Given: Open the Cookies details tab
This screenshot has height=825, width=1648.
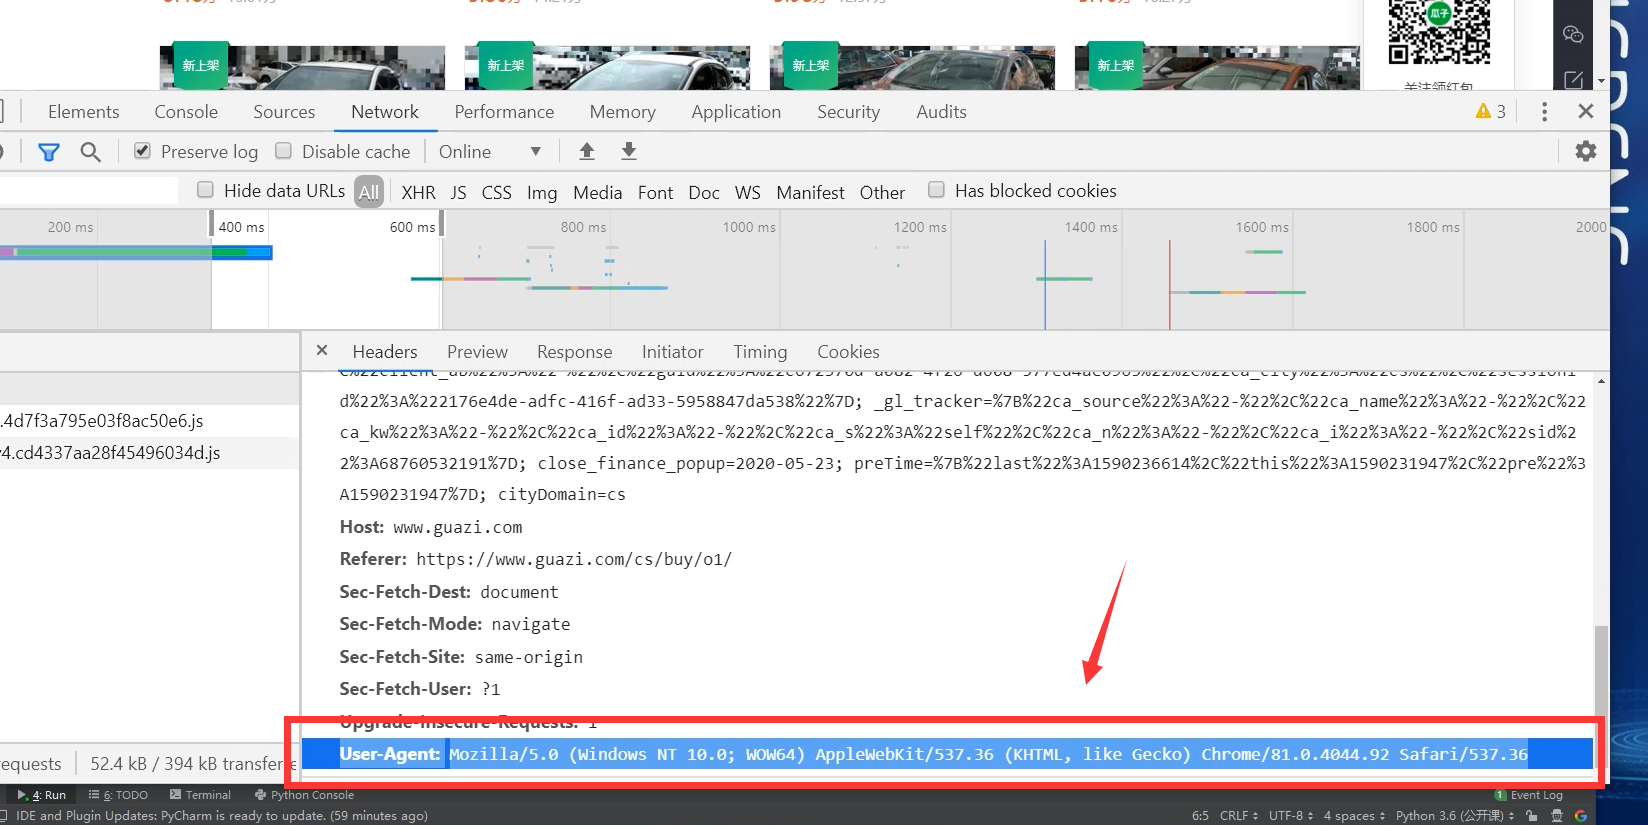Looking at the screenshot, I should (x=848, y=352).
